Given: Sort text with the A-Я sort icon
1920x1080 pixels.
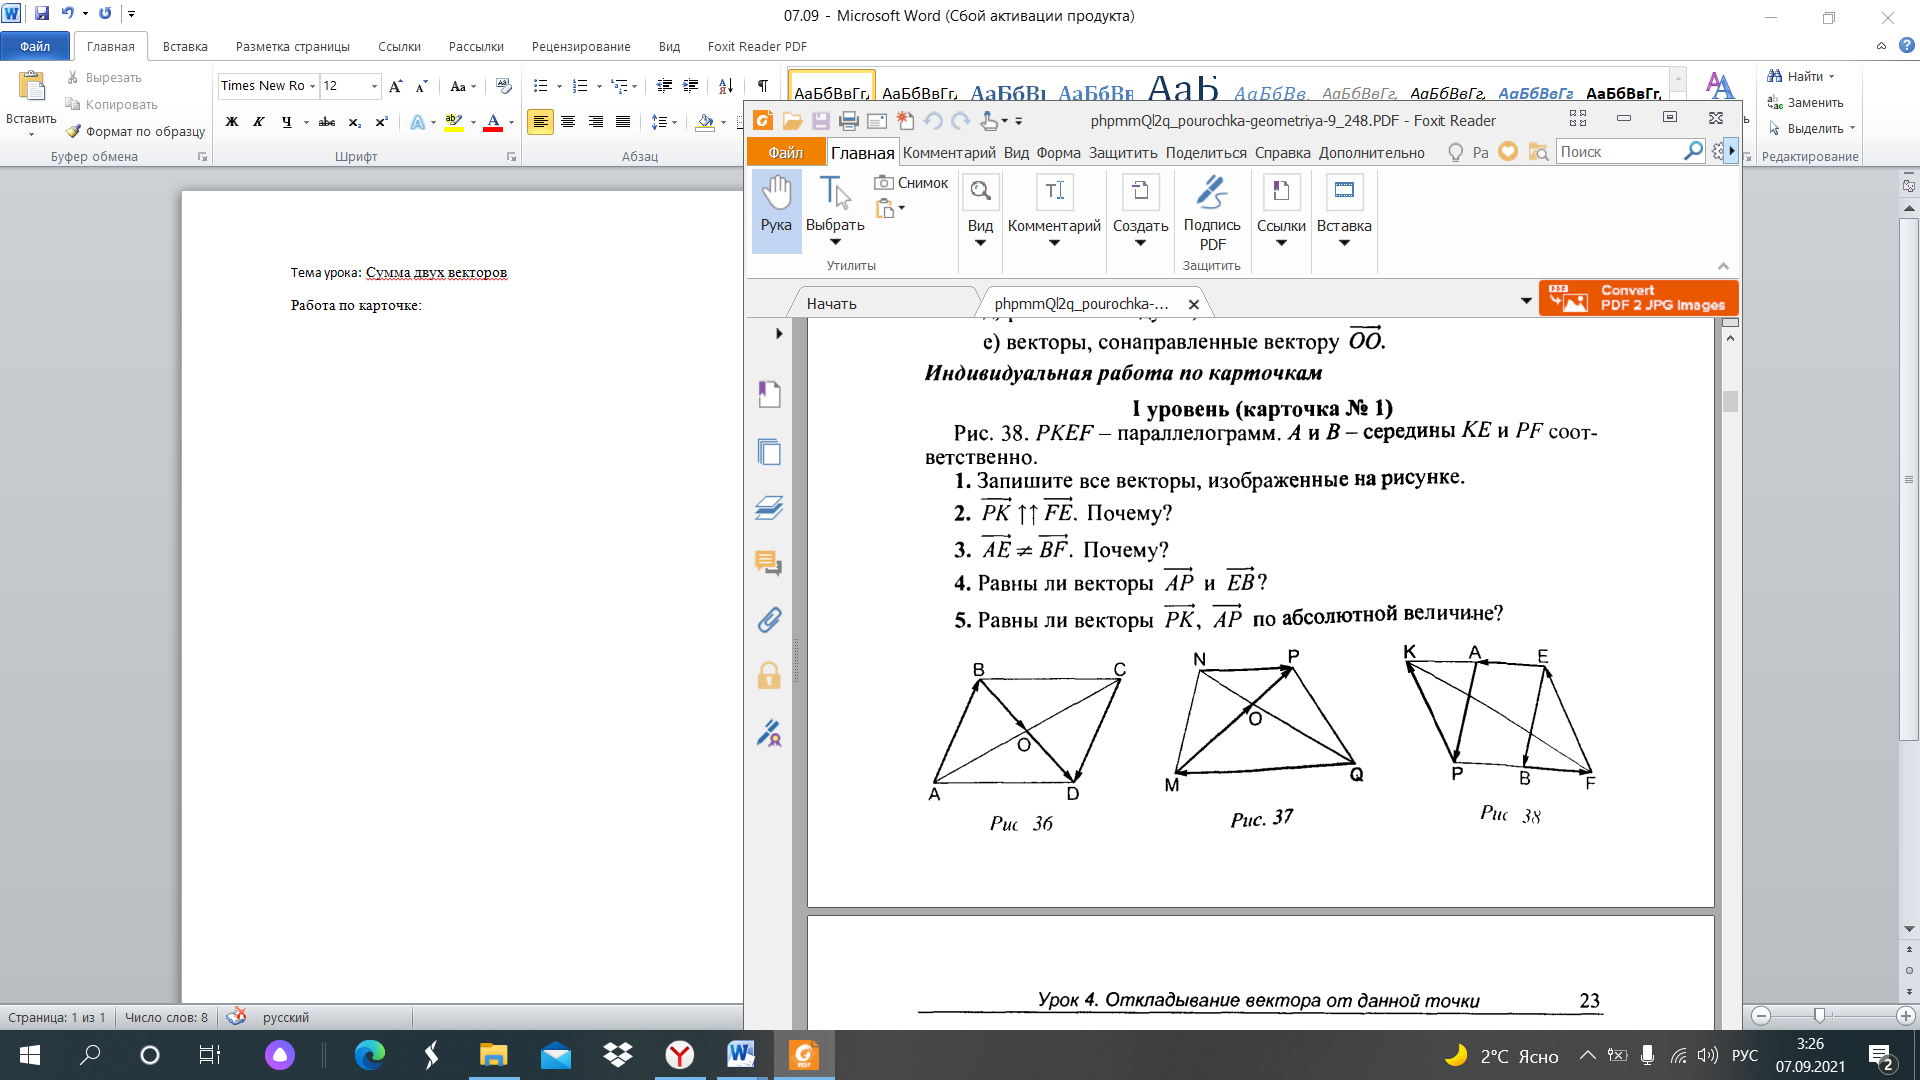Looking at the screenshot, I should click(x=726, y=86).
